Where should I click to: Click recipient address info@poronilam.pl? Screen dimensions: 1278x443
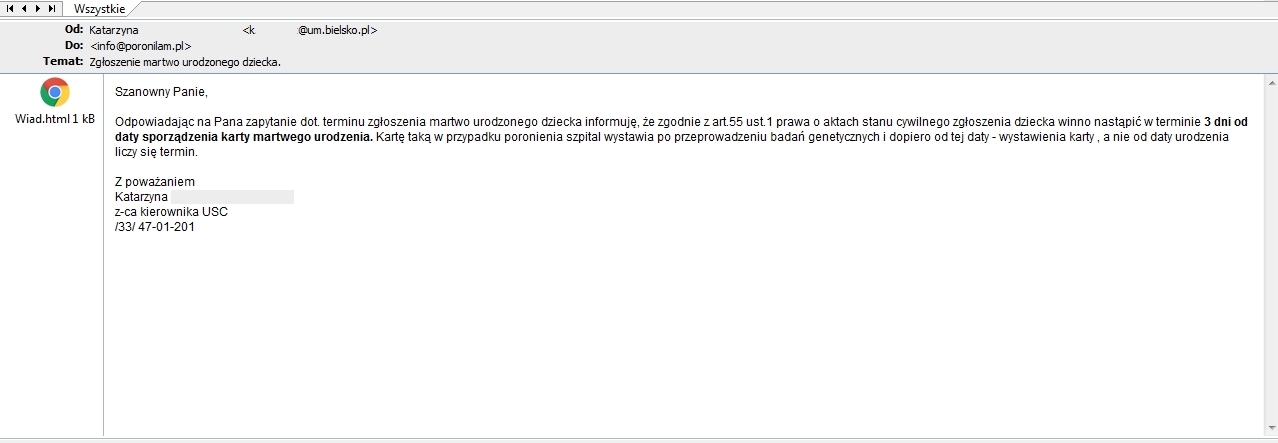140,46
